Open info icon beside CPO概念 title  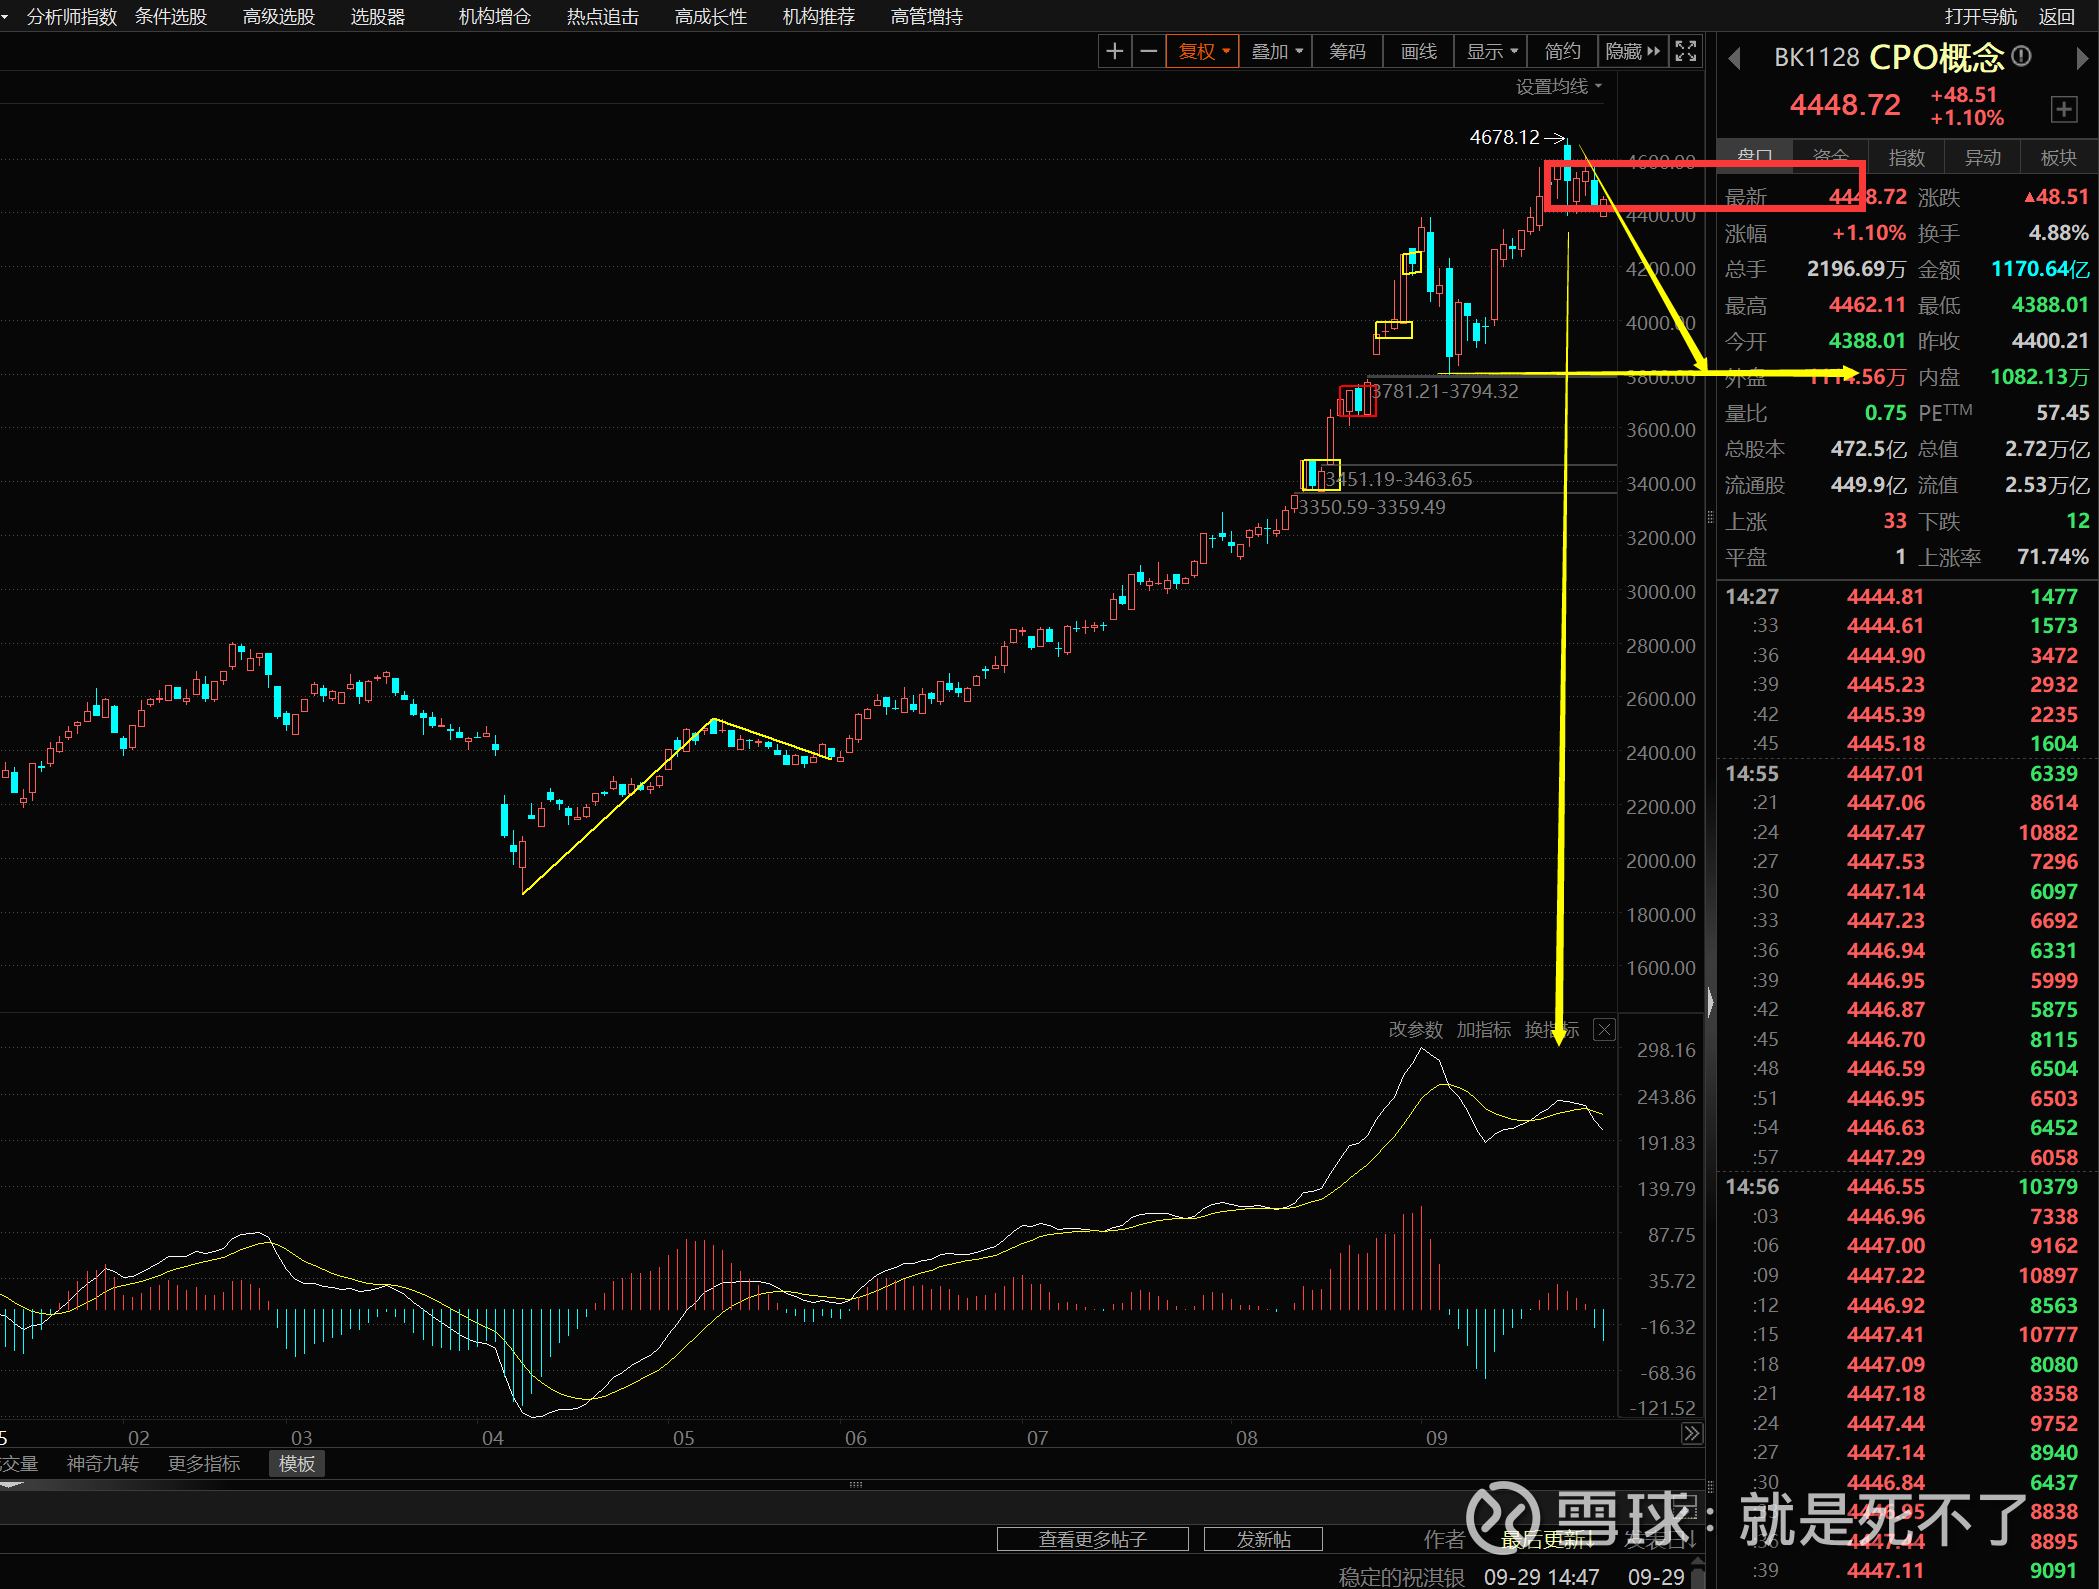(x=2021, y=56)
